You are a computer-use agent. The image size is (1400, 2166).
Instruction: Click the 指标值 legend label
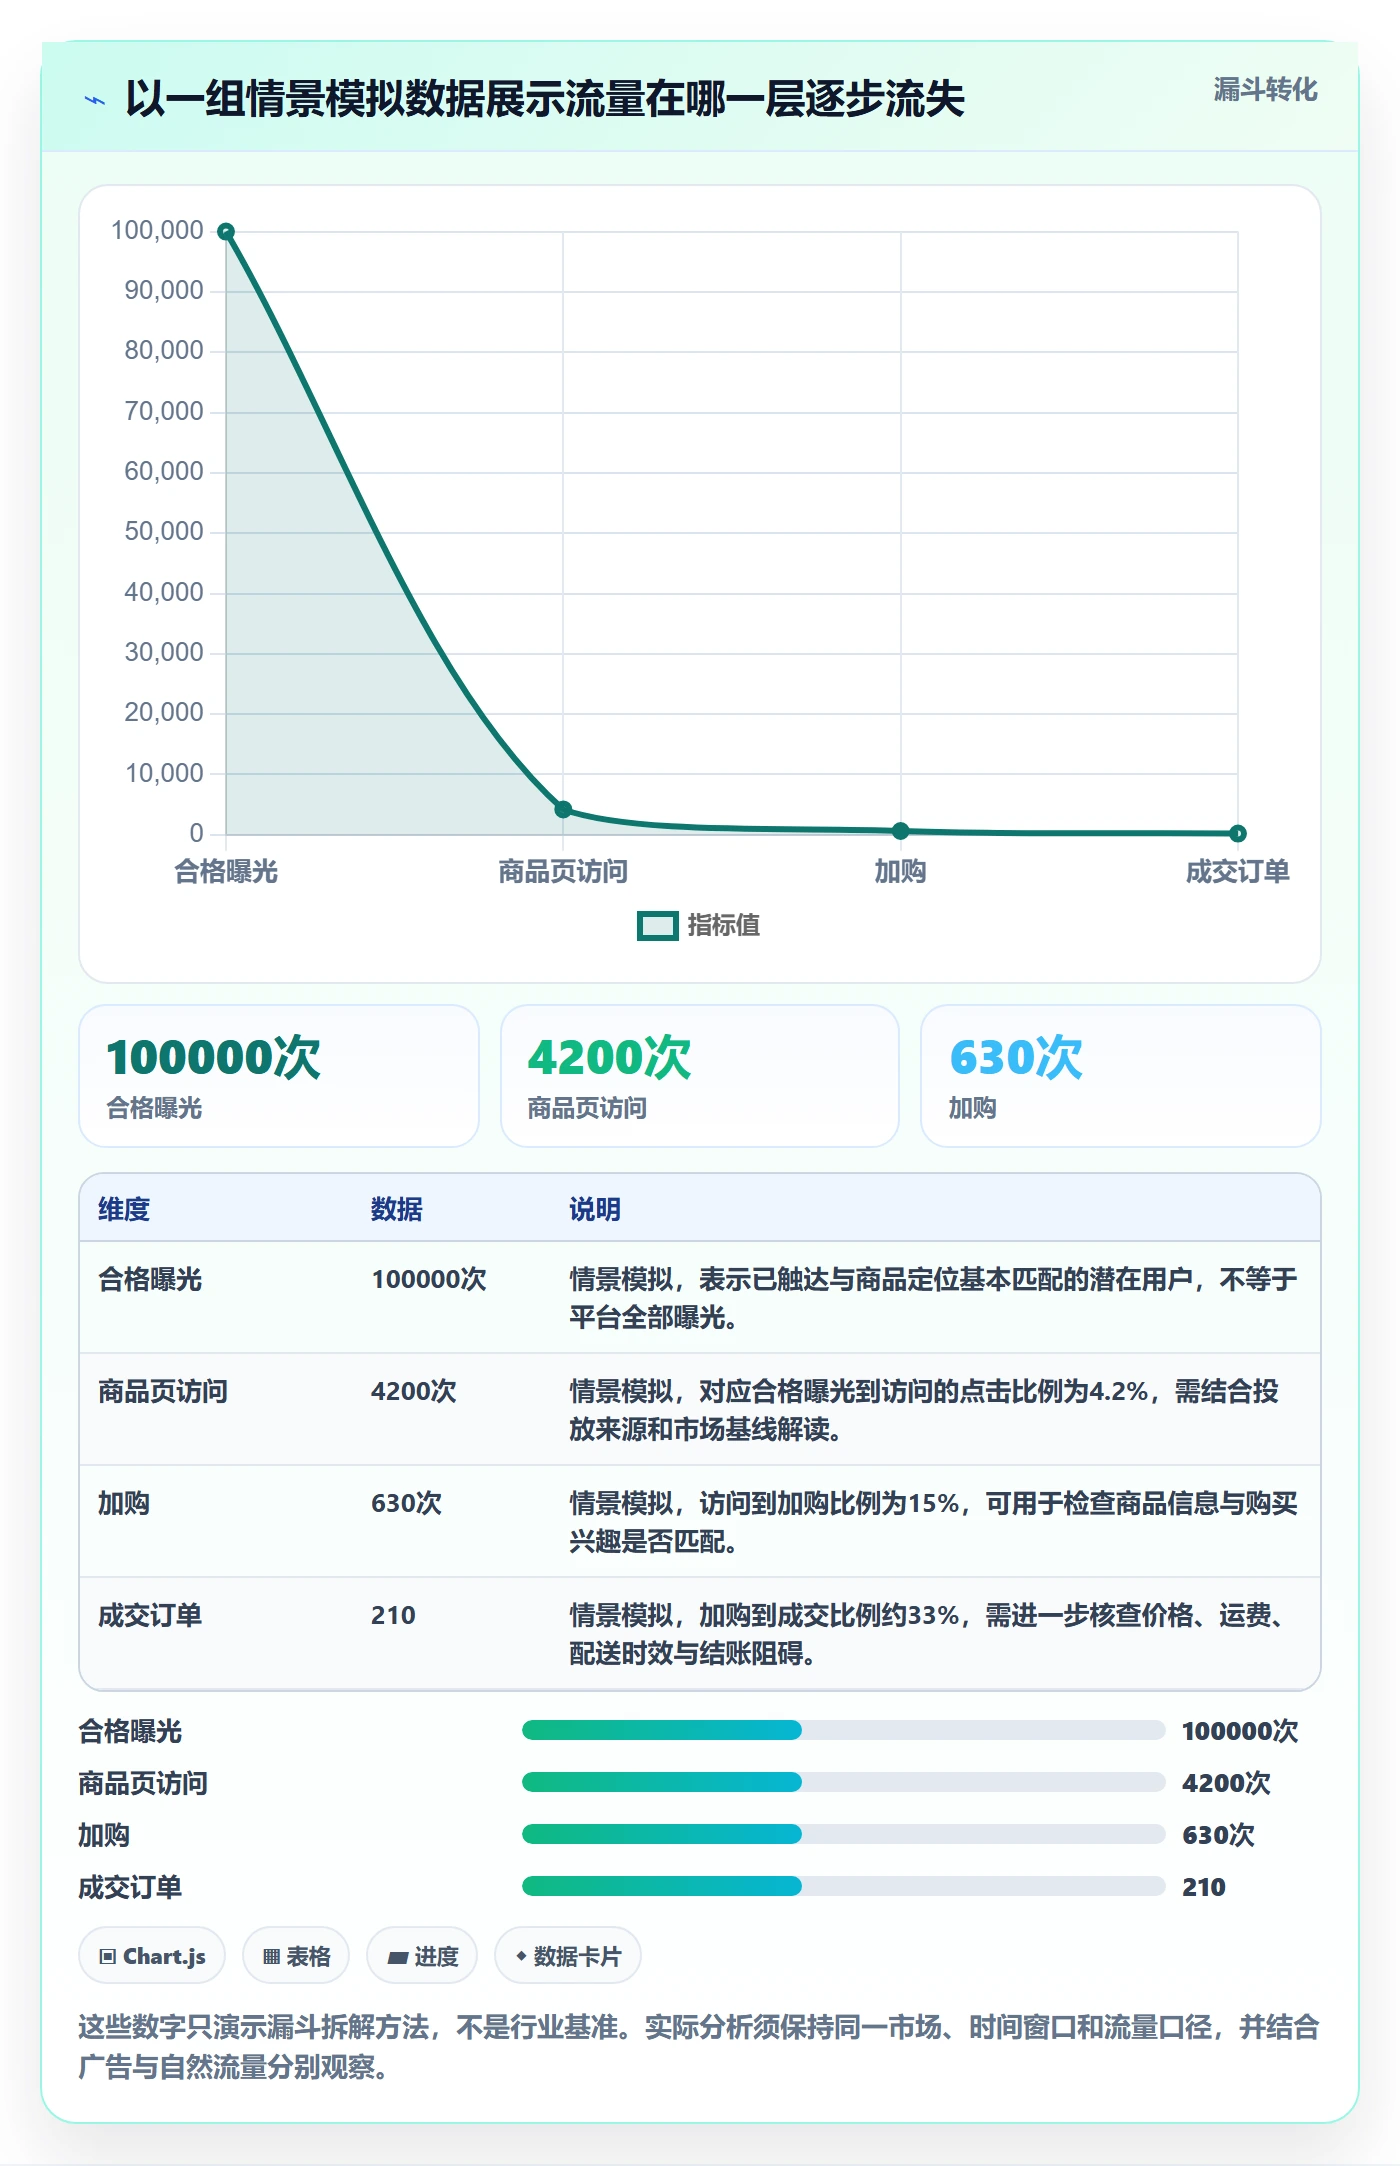[x=724, y=926]
